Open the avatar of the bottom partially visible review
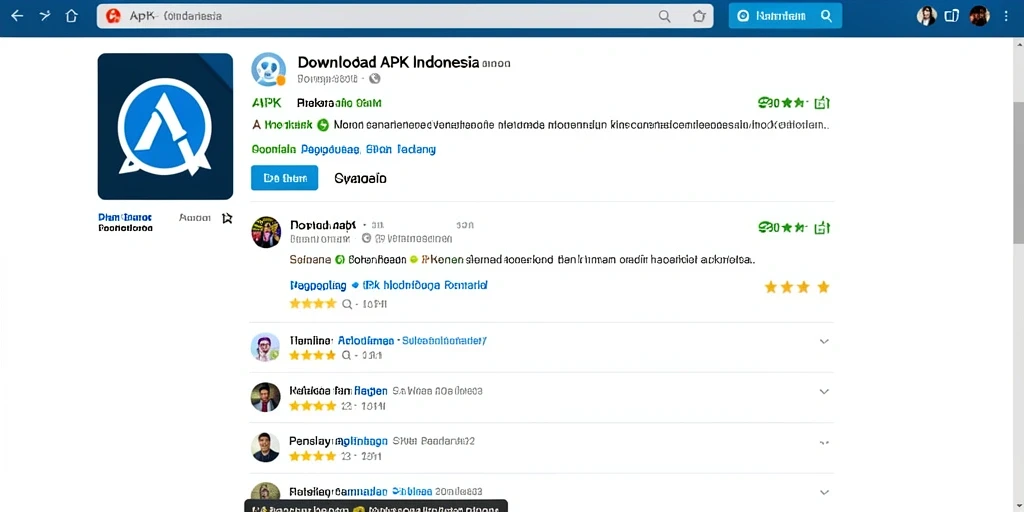The height and width of the screenshot is (512, 1024). coord(265,492)
